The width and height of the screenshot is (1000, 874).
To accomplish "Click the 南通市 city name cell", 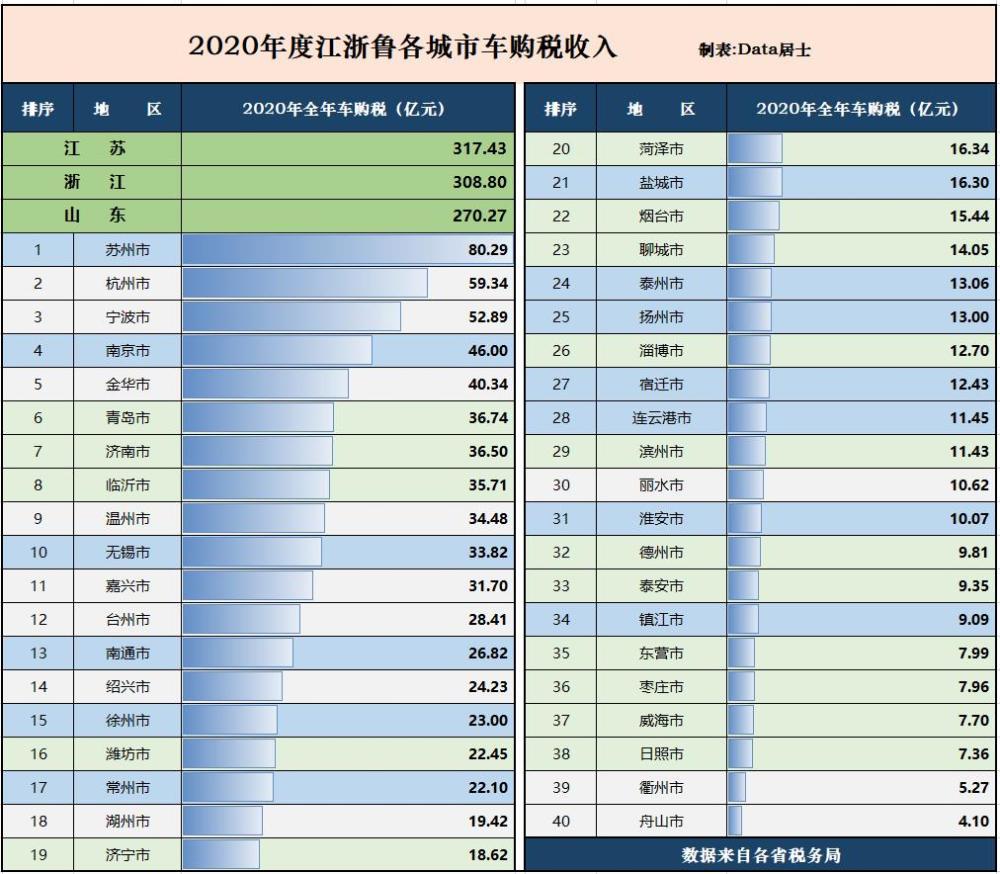I will click(128, 653).
